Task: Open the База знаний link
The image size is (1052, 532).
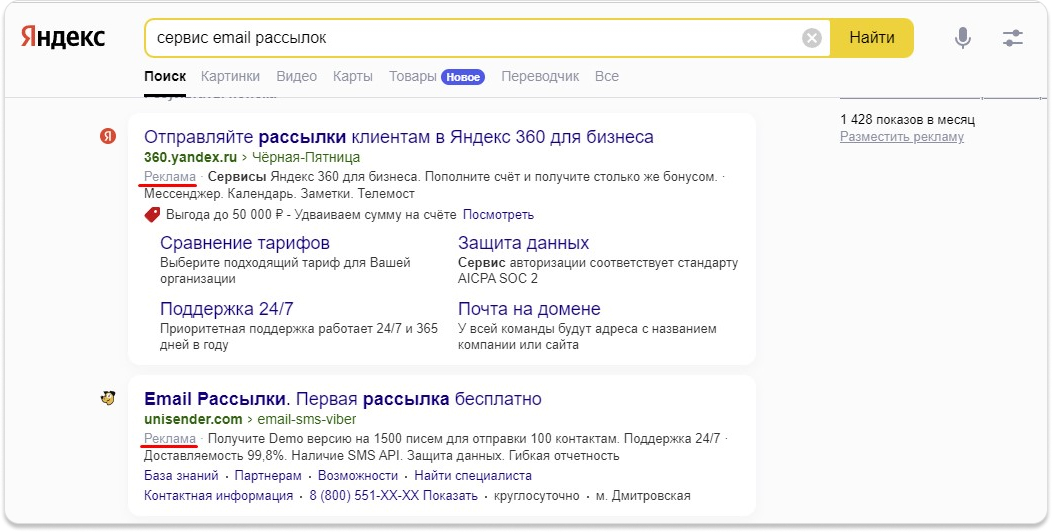Action: (181, 476)
